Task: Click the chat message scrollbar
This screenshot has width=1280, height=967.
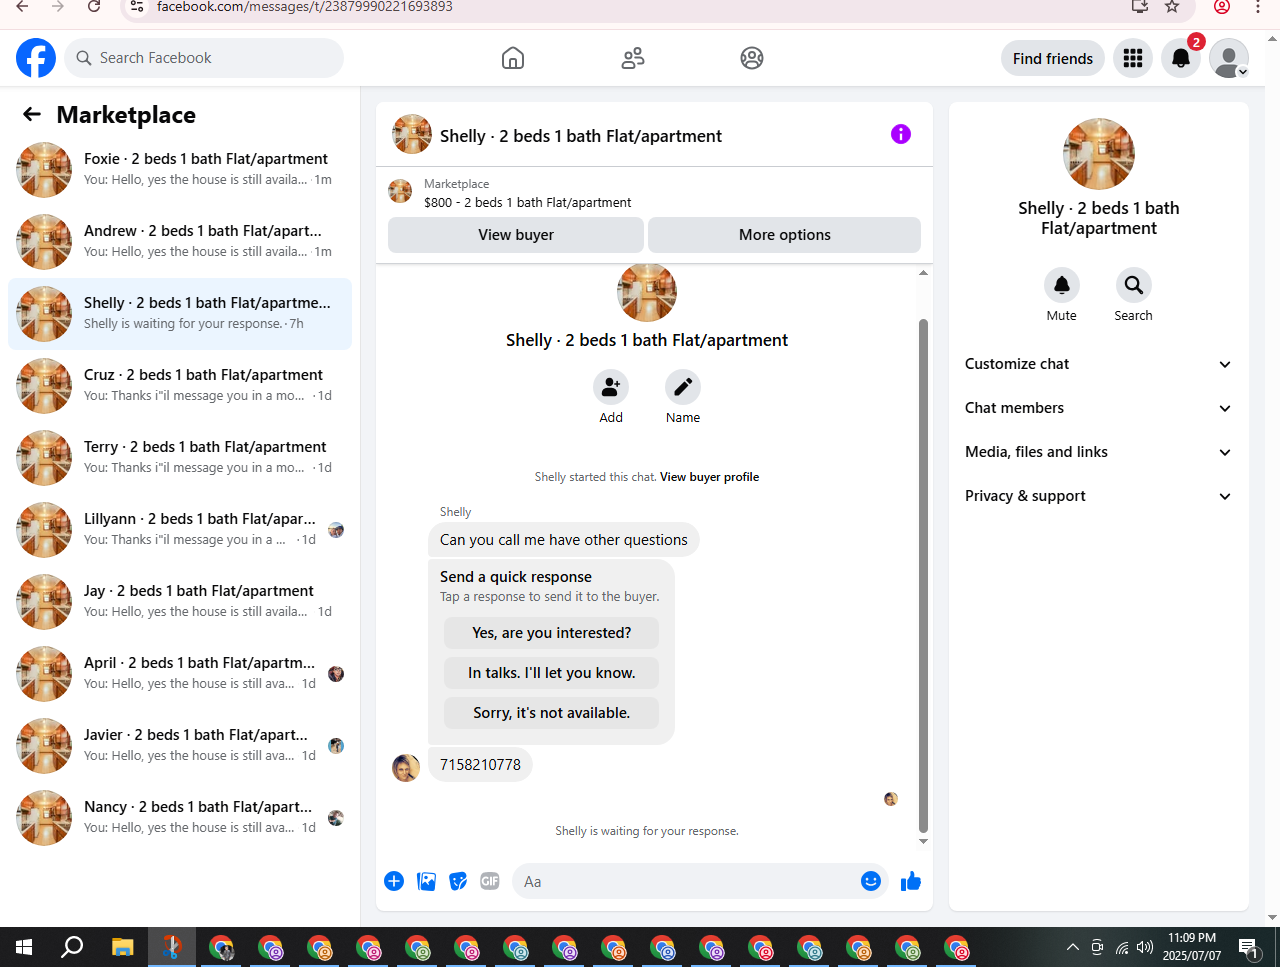Action: coord(923,575)
